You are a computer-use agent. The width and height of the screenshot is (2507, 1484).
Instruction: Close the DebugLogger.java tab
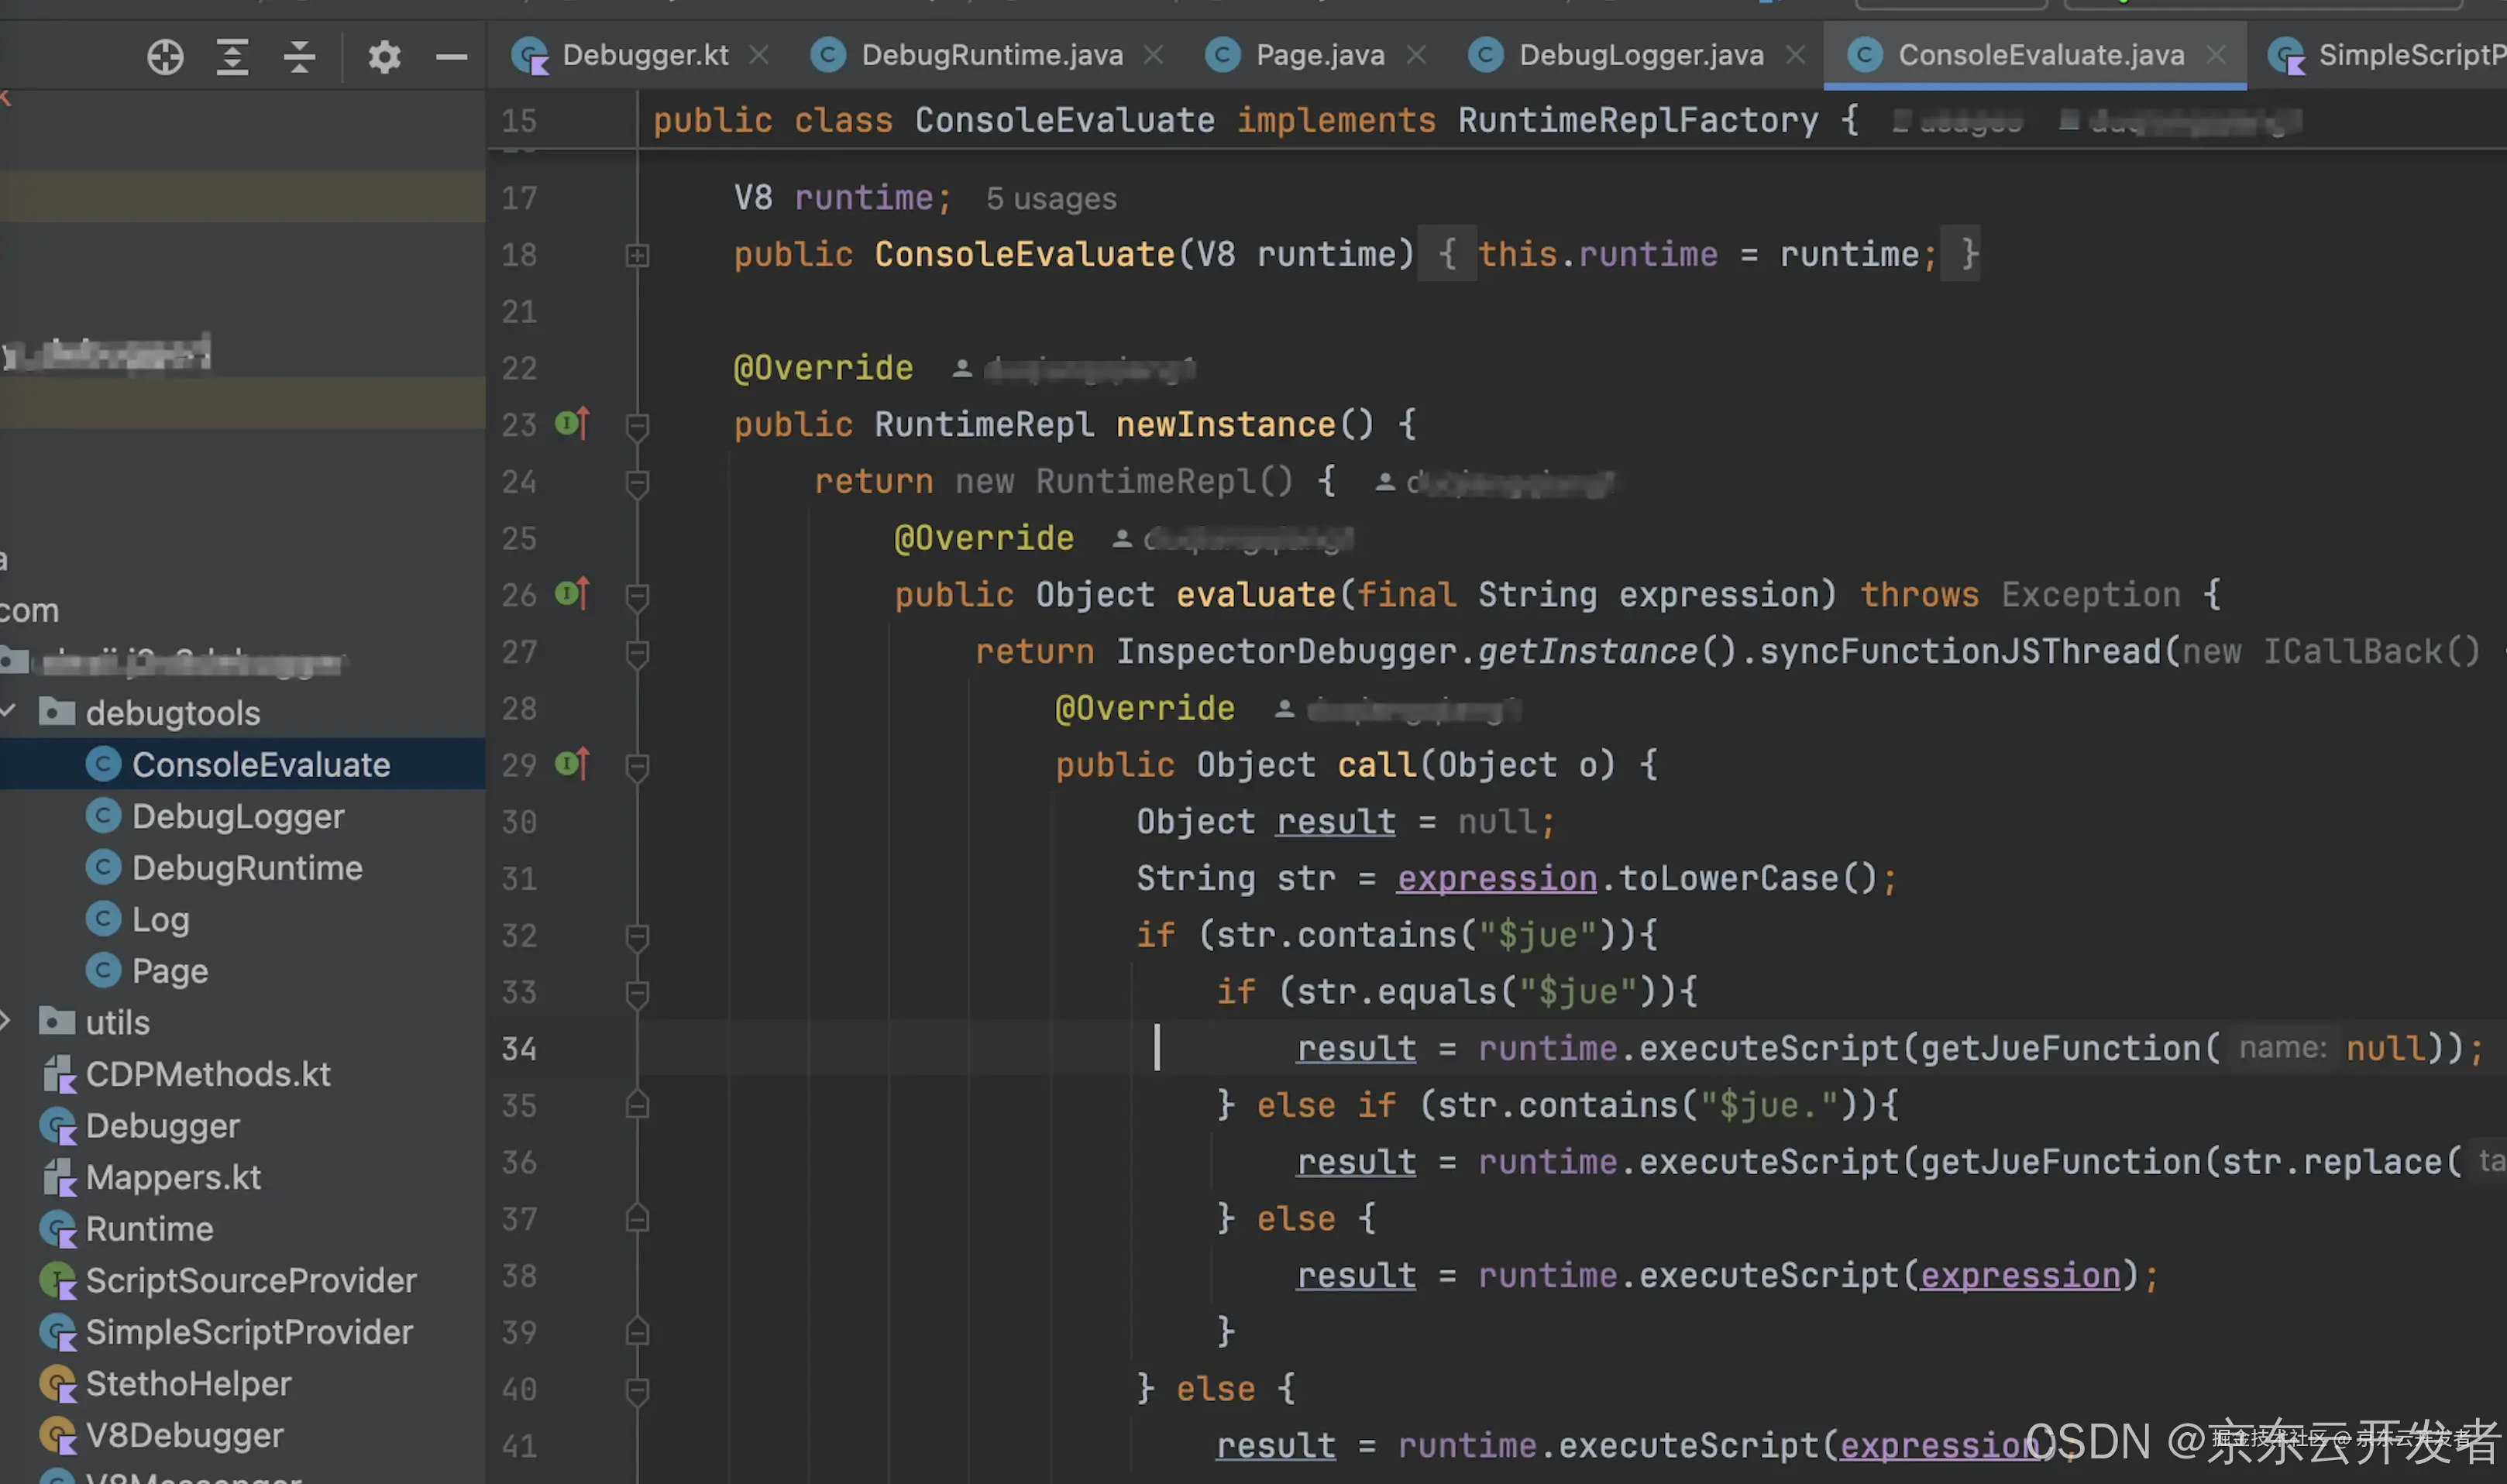1795,54
